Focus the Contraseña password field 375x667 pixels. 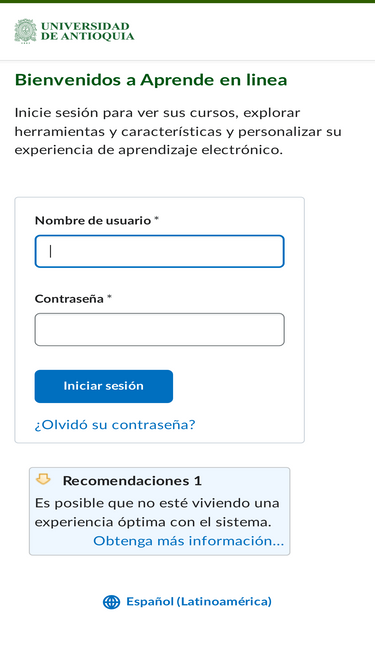click(159, 330)
